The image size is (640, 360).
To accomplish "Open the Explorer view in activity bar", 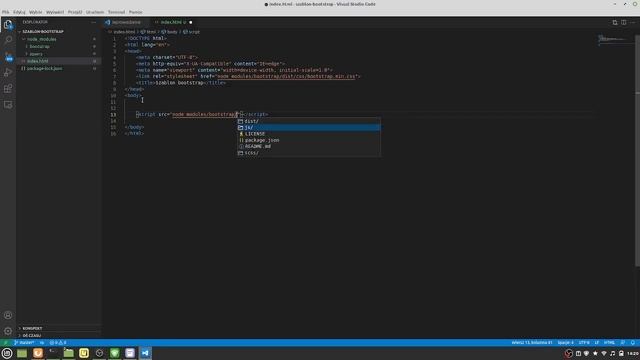I will 8,24.
